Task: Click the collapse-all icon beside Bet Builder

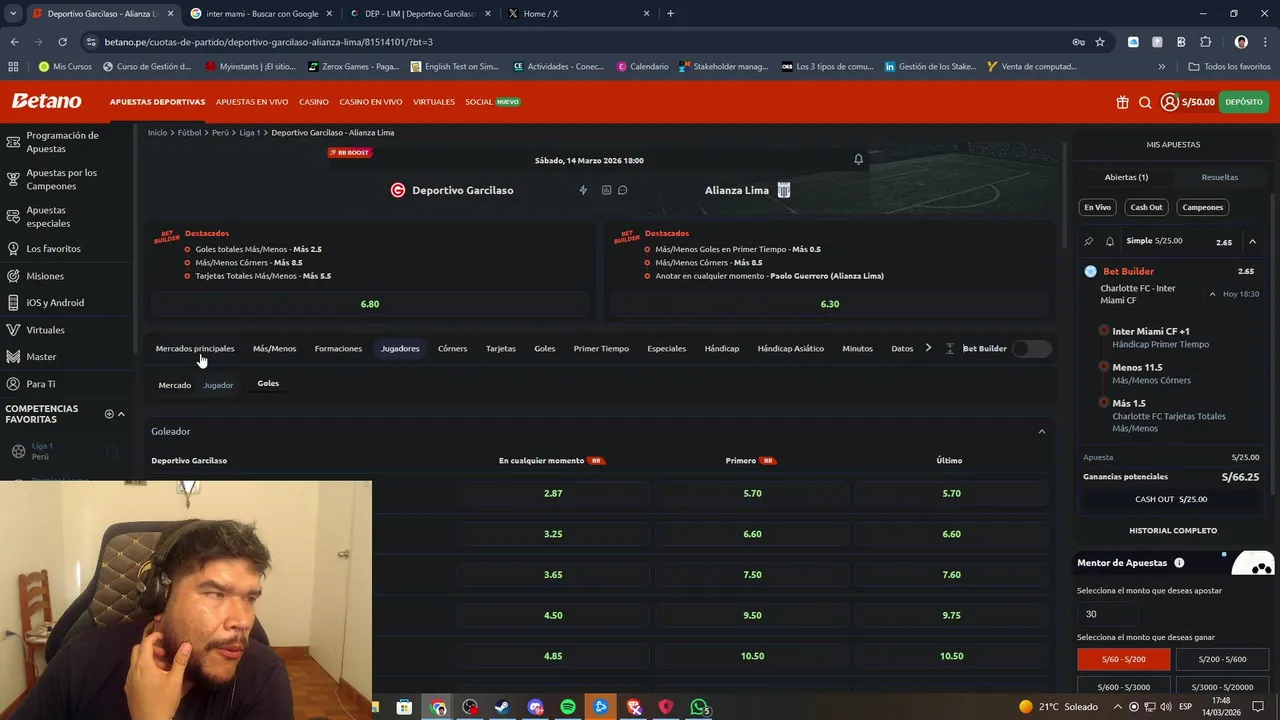Action: pyautogui.click(x=949, y=348)
